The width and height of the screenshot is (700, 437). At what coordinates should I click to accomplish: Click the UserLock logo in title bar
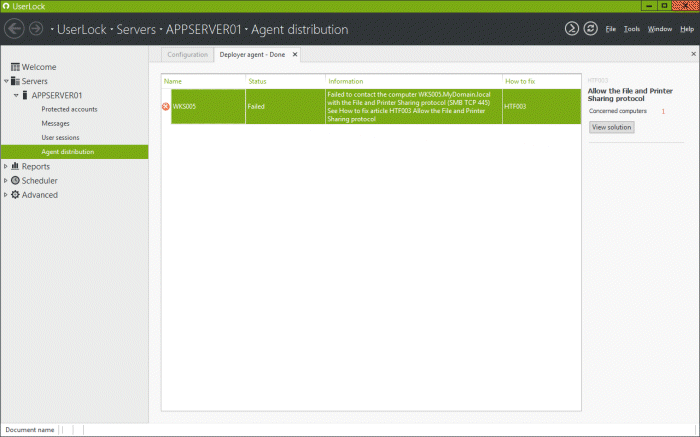[x=6, y=6]
